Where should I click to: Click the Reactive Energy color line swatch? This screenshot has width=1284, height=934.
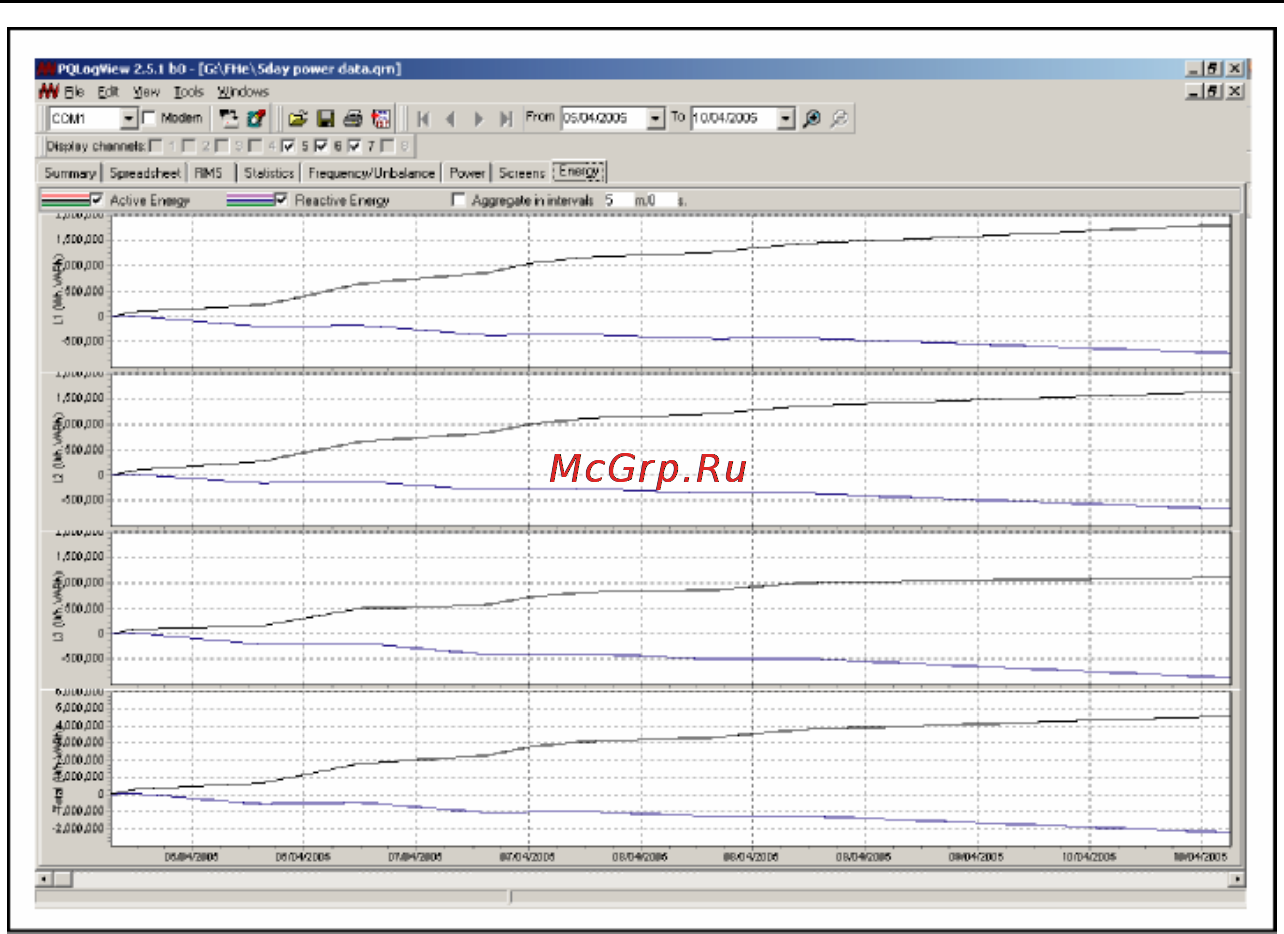(x=250, y=200)
